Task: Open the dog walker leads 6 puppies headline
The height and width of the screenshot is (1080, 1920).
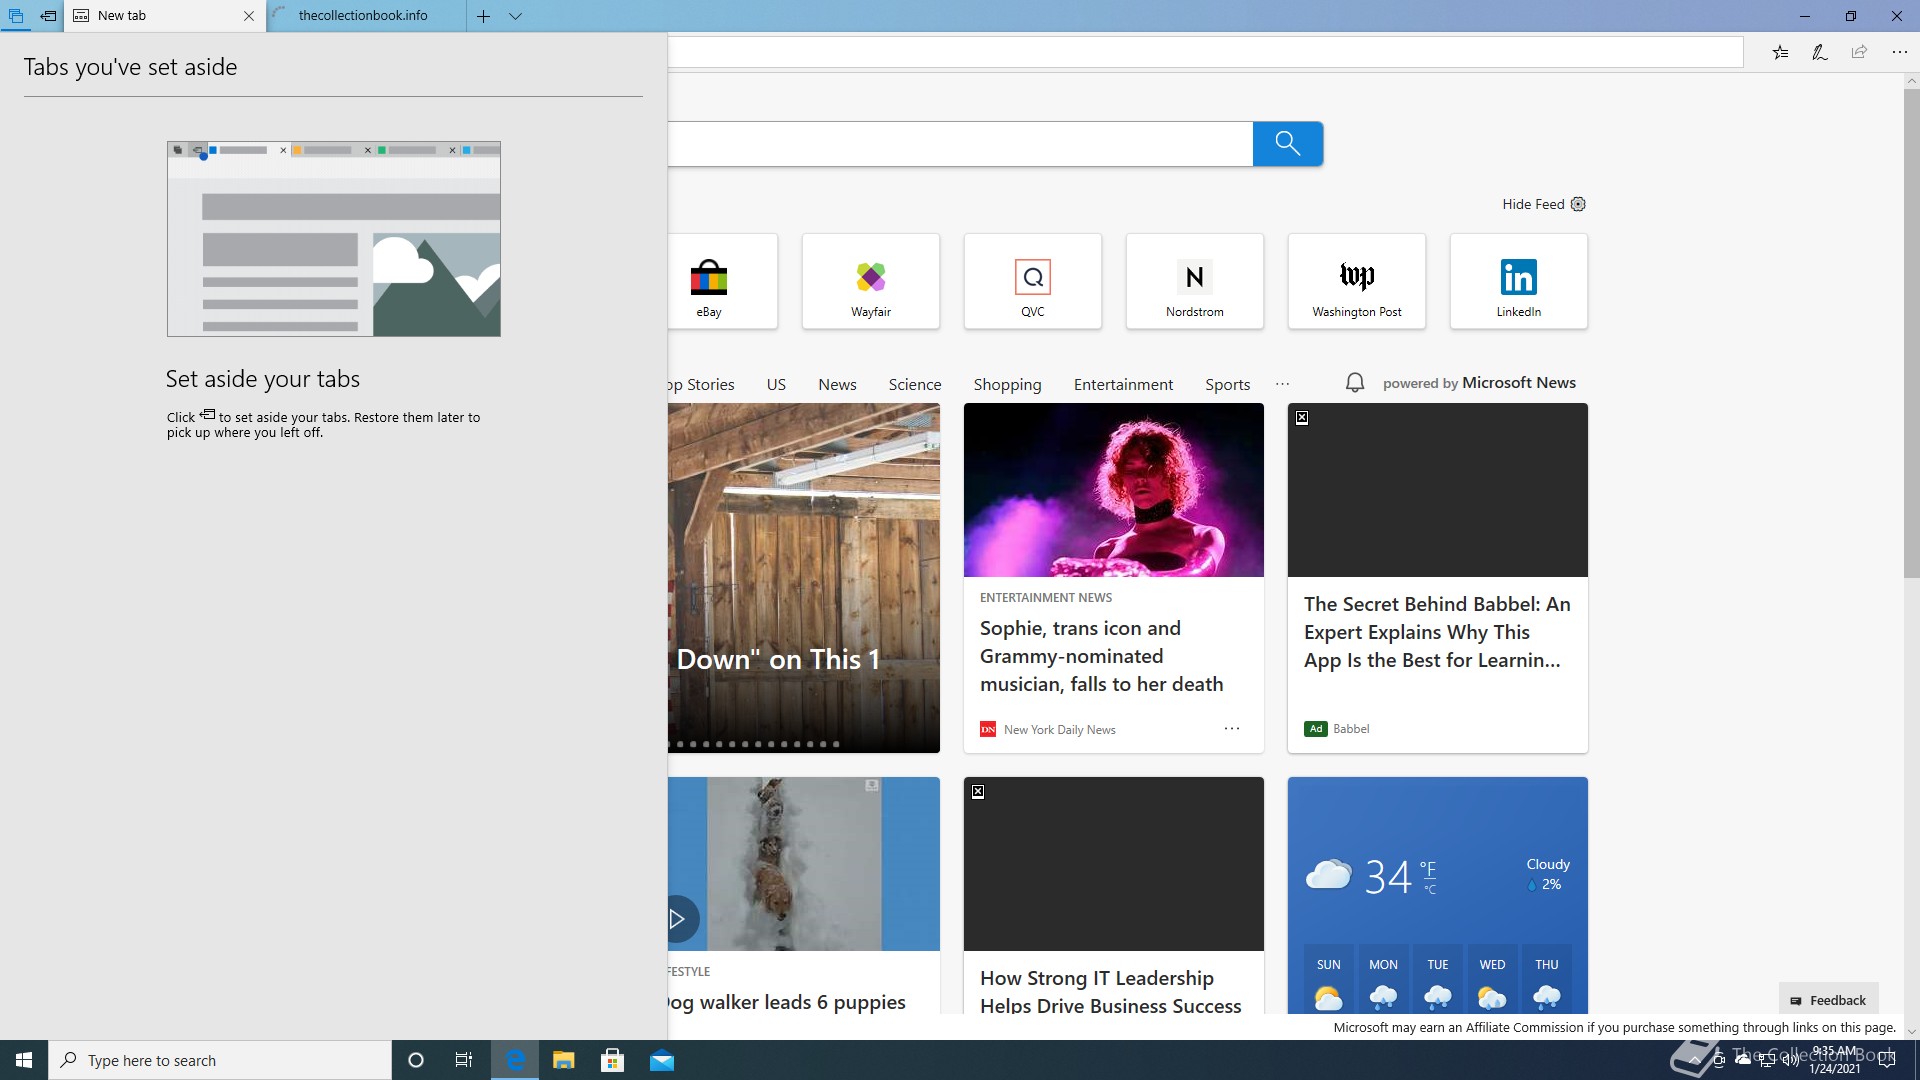Action: click(787, 1002)
